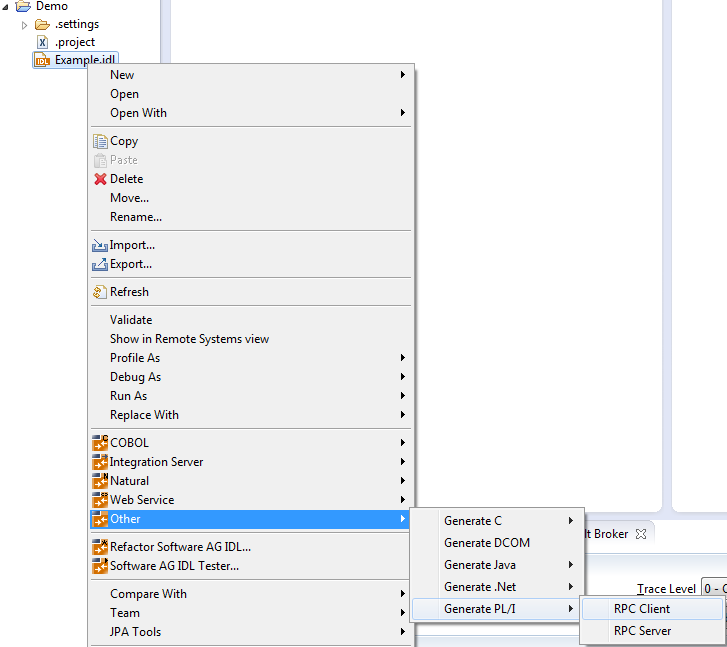Image resolution: width=727 pixels, height=647 pixels.
Task: Expand the .settings folder tree arrow
Action: (25, 25)
